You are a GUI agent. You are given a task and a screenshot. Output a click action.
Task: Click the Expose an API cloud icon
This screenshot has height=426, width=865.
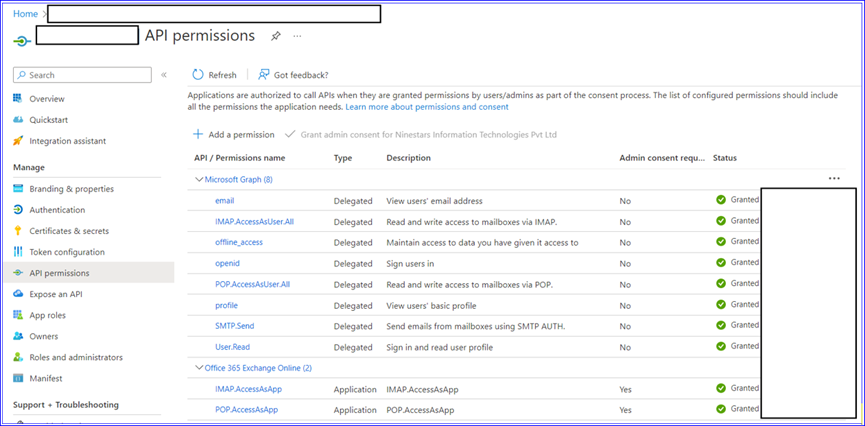(19, 294)
